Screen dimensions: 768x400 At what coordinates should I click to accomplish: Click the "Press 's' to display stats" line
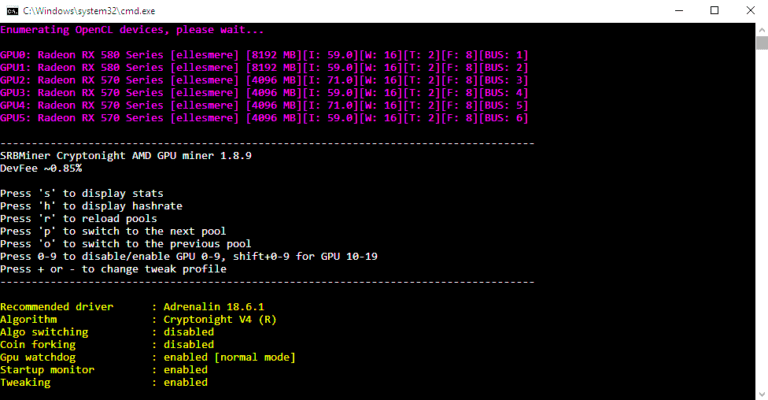82,193
